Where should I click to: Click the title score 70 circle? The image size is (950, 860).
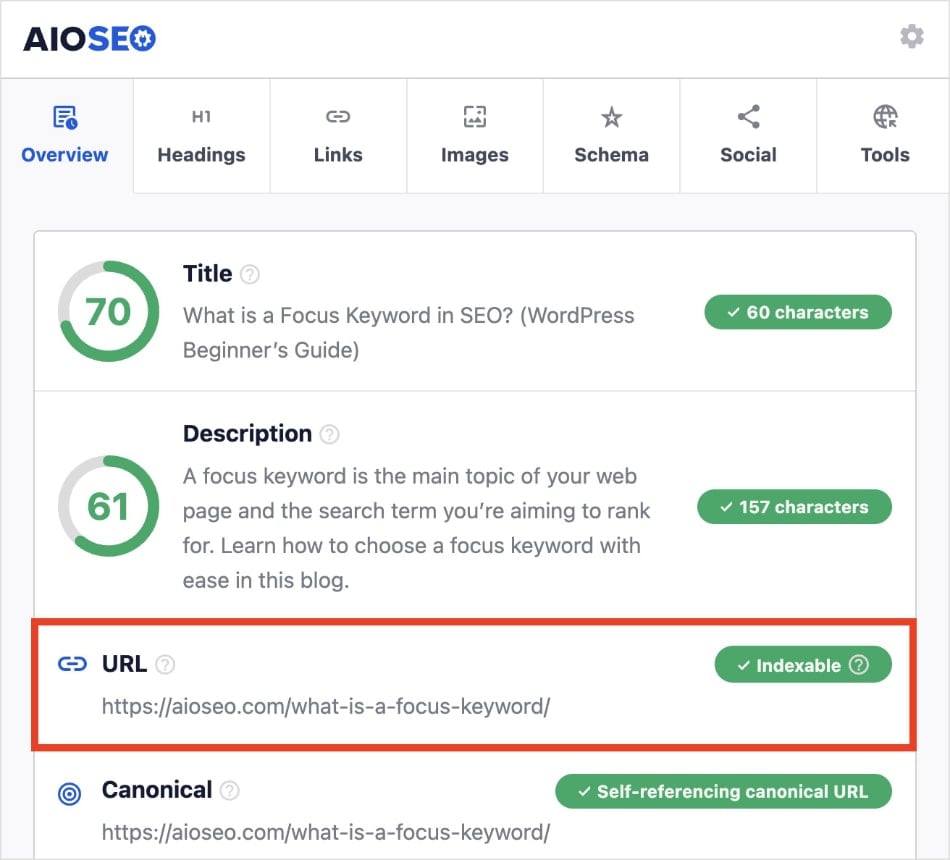click(x=108, y=311)
